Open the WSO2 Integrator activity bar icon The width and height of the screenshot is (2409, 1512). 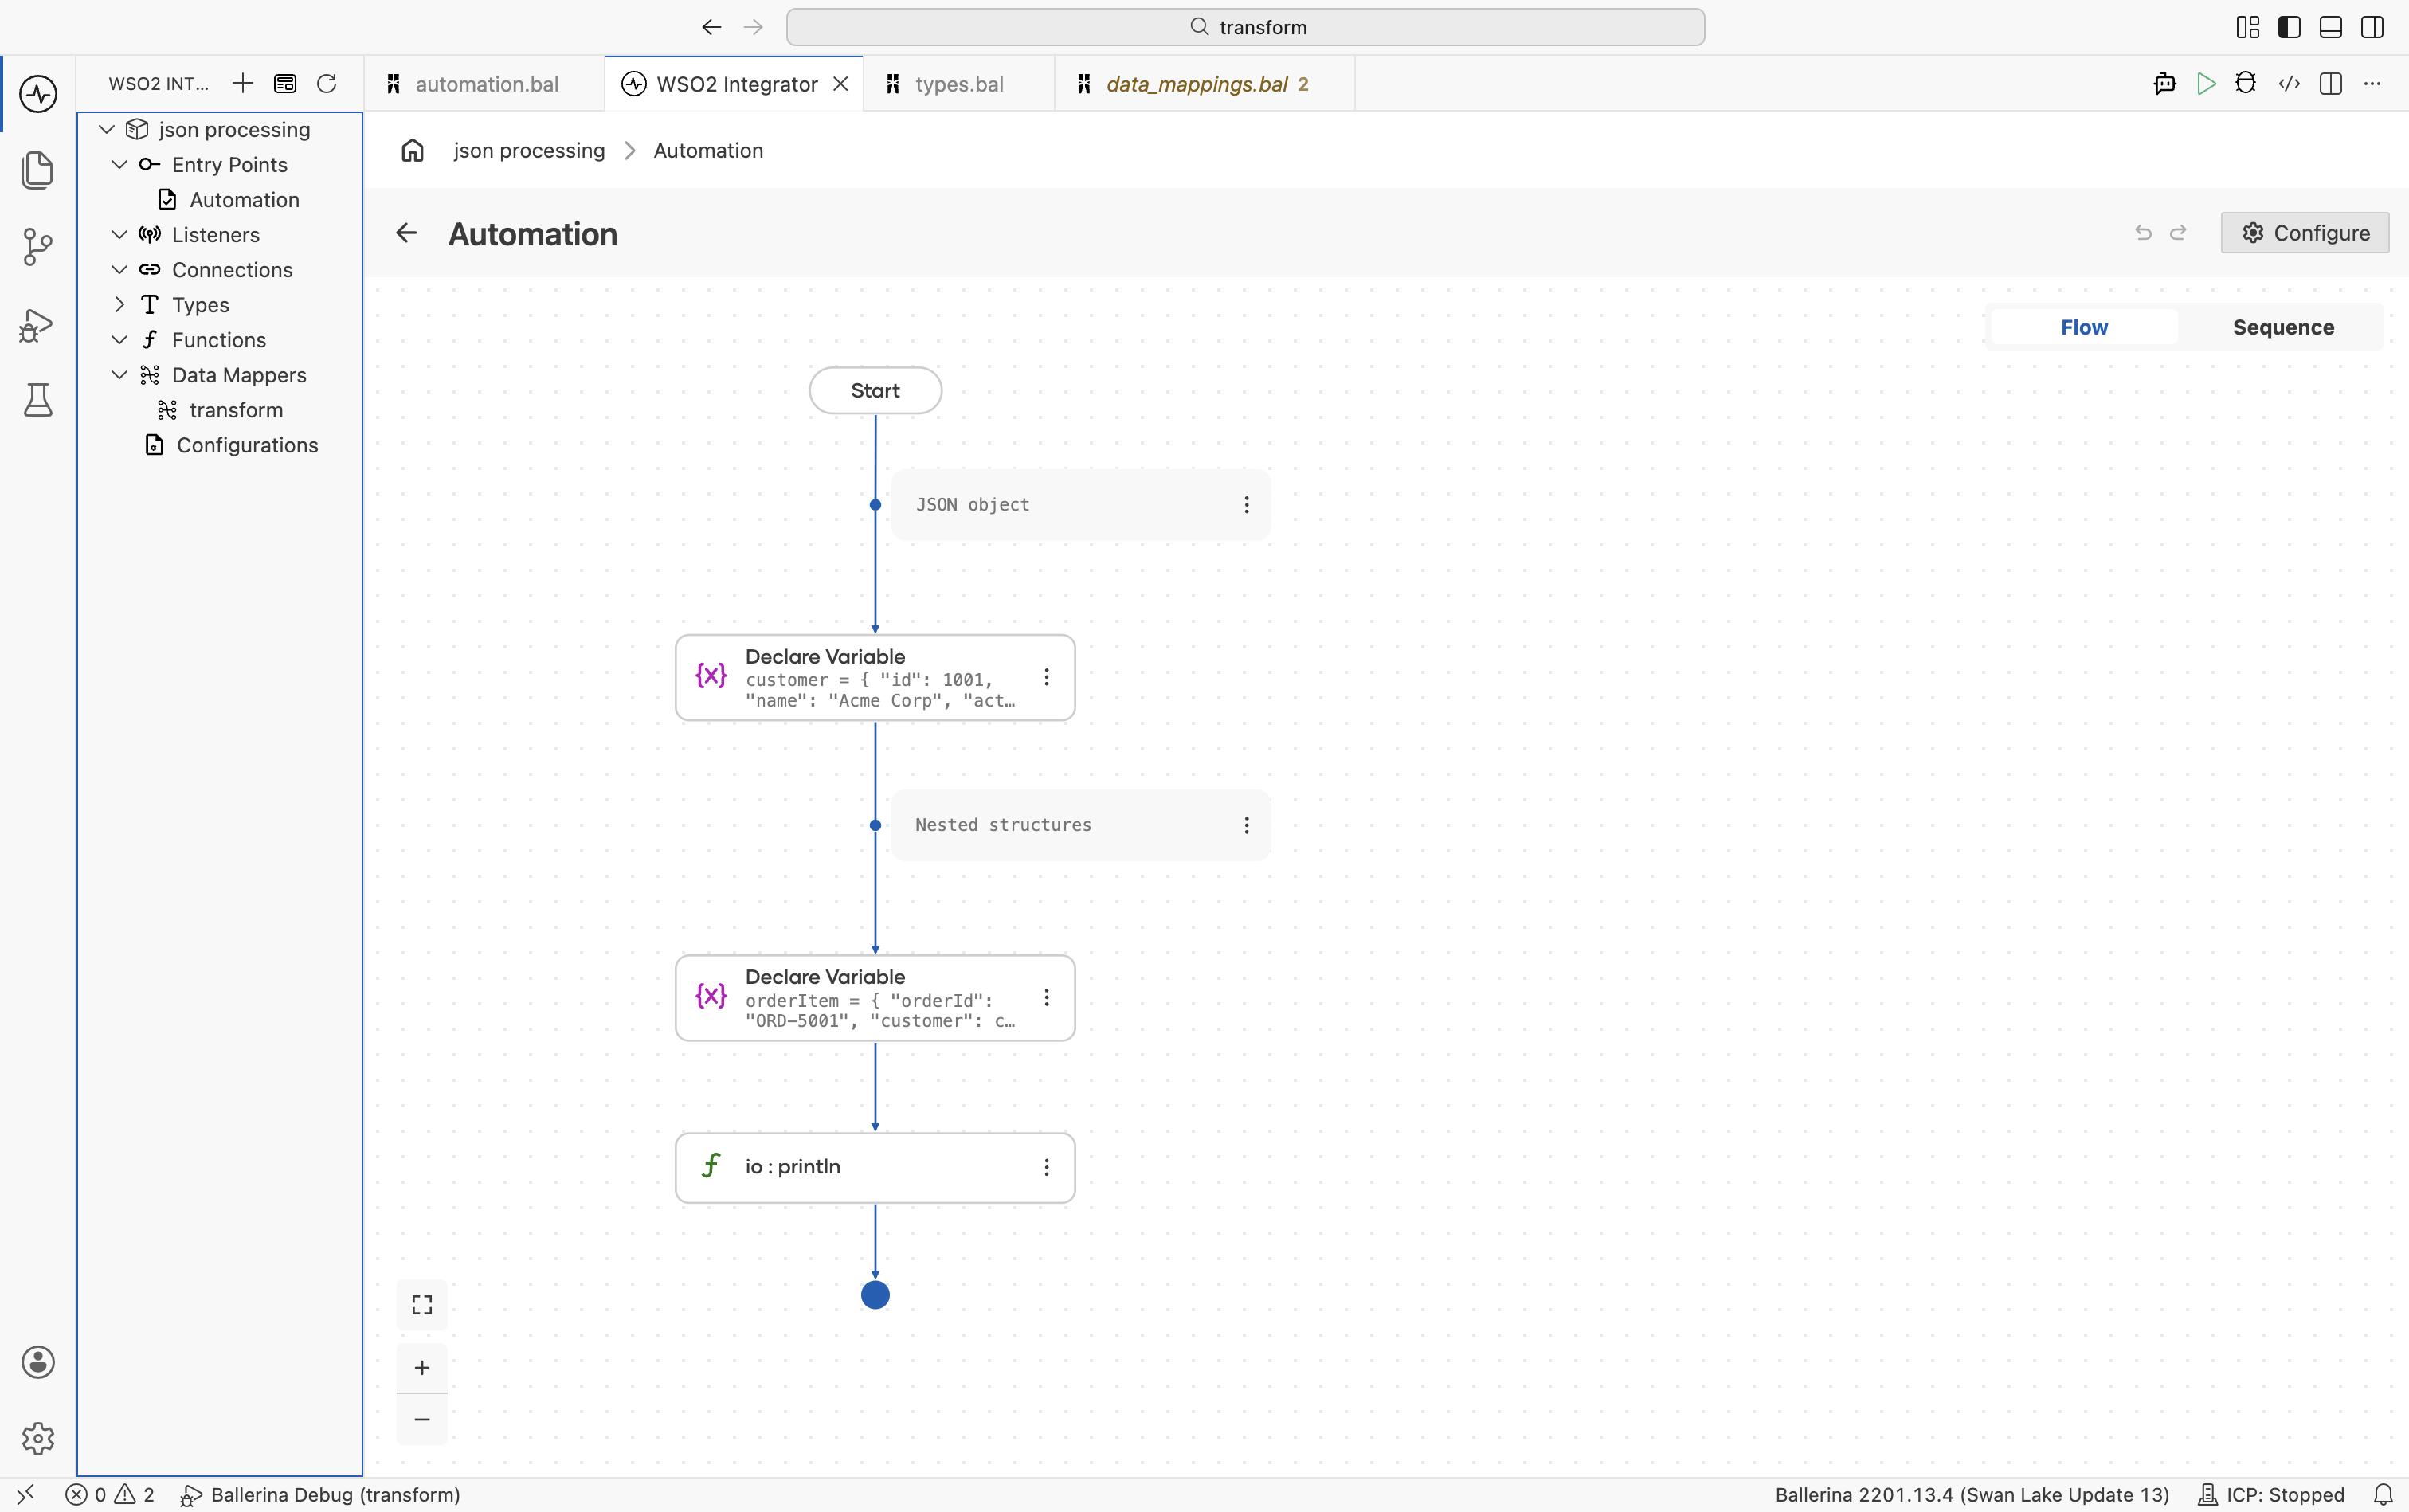[x=38, y=94]
